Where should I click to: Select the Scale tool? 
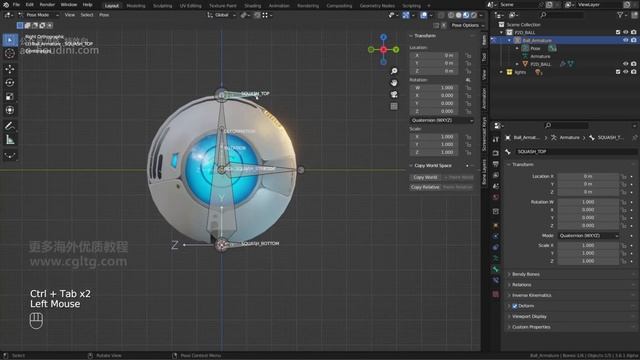pyautogui.click(x=10, y=96)
